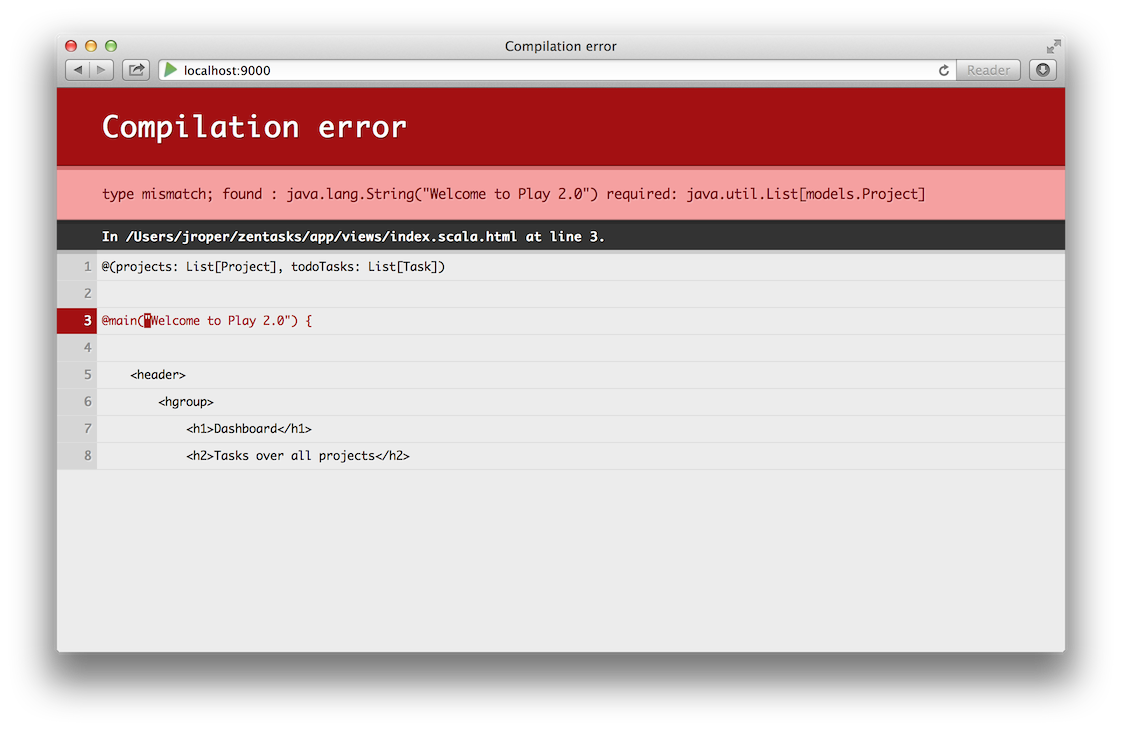Zoom the window with the green button
The height and width of the screenshot is (731, 1122).
click(111, 46)
